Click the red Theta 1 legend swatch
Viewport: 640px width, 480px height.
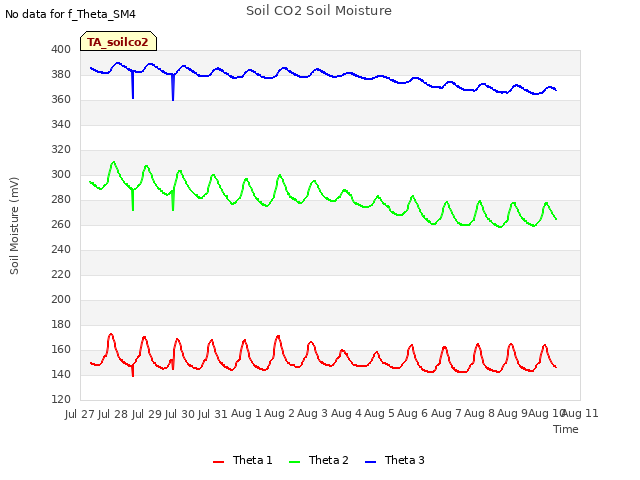219,462
